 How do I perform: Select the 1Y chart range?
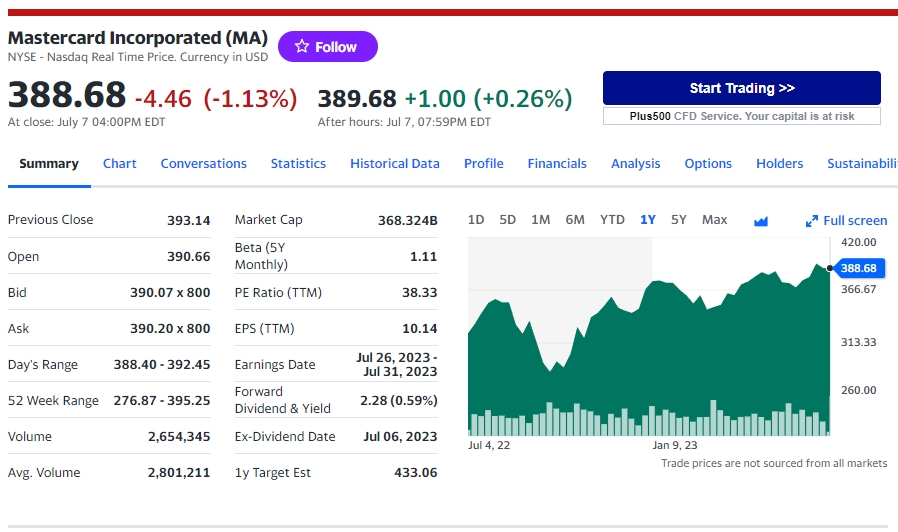[x=648, y=220]
